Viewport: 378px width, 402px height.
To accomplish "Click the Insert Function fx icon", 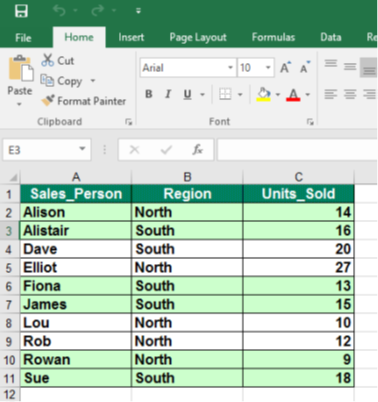I will coord(198,150).
